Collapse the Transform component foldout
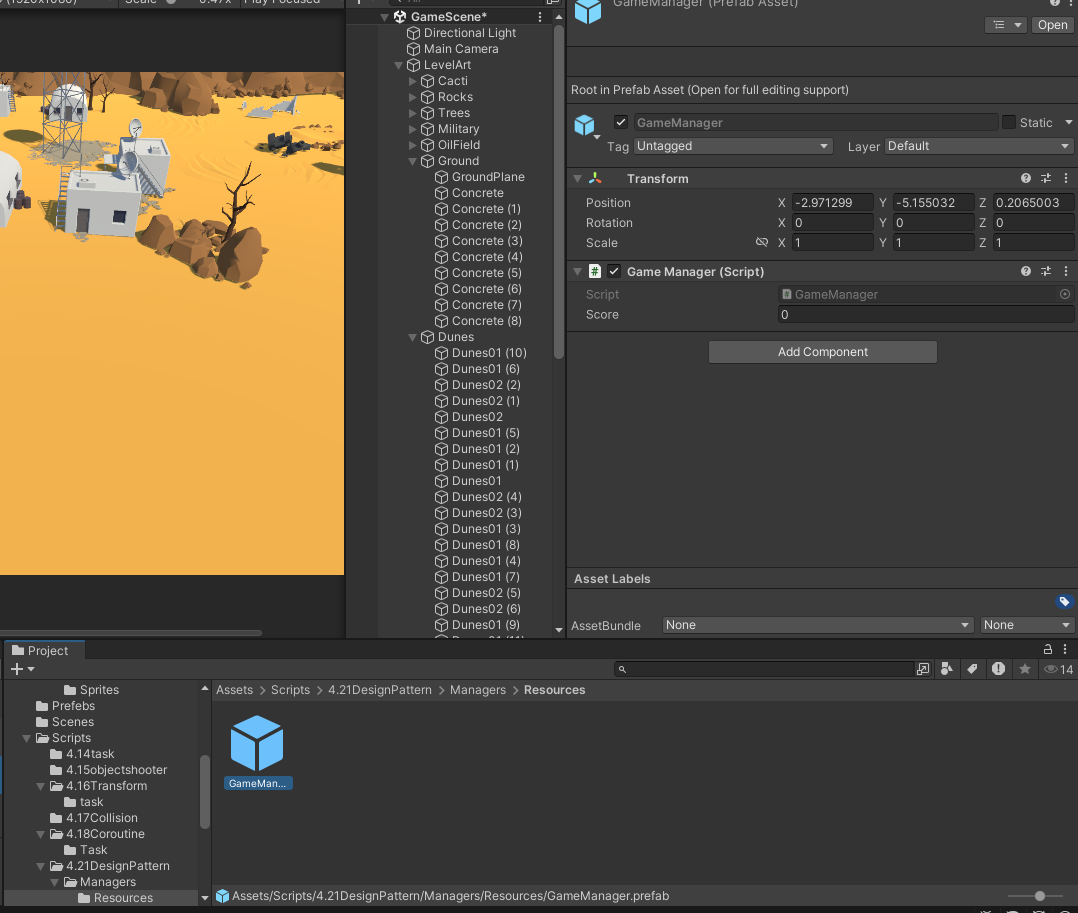The width and height of the screenshot is (1078, 913). tap(578, 178)
